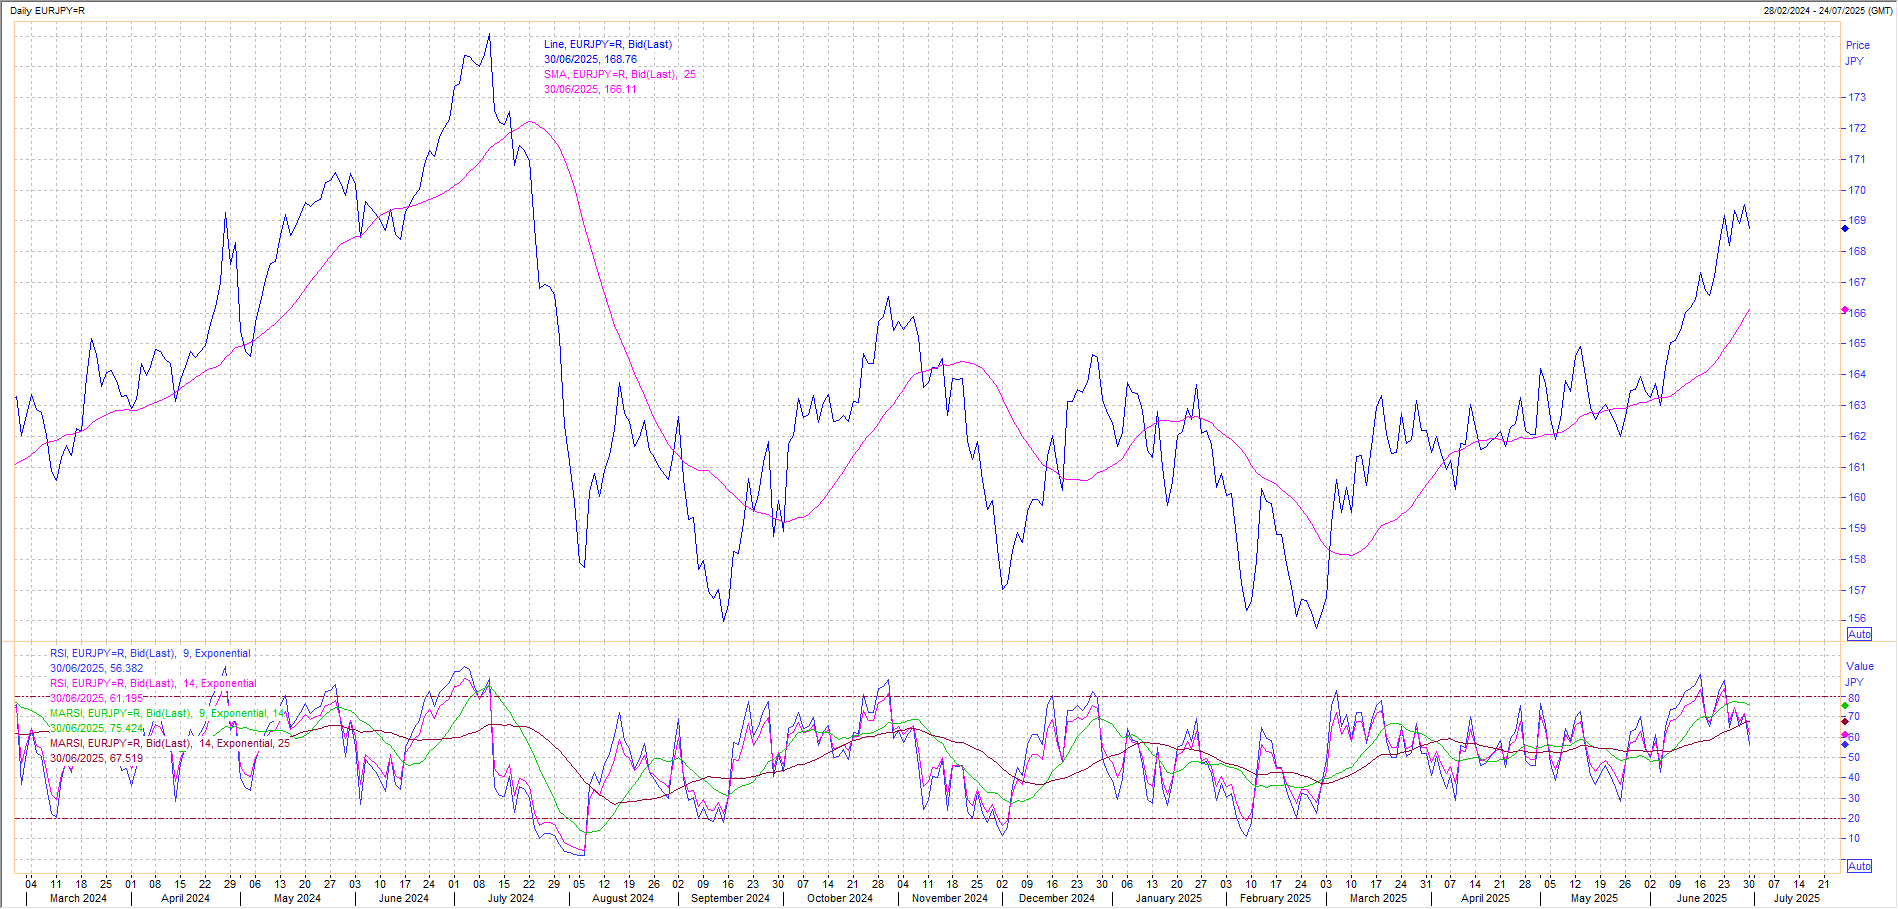
Task: Select the blue last-price diamond marker on the price axis
Action: click(1845, 228)
